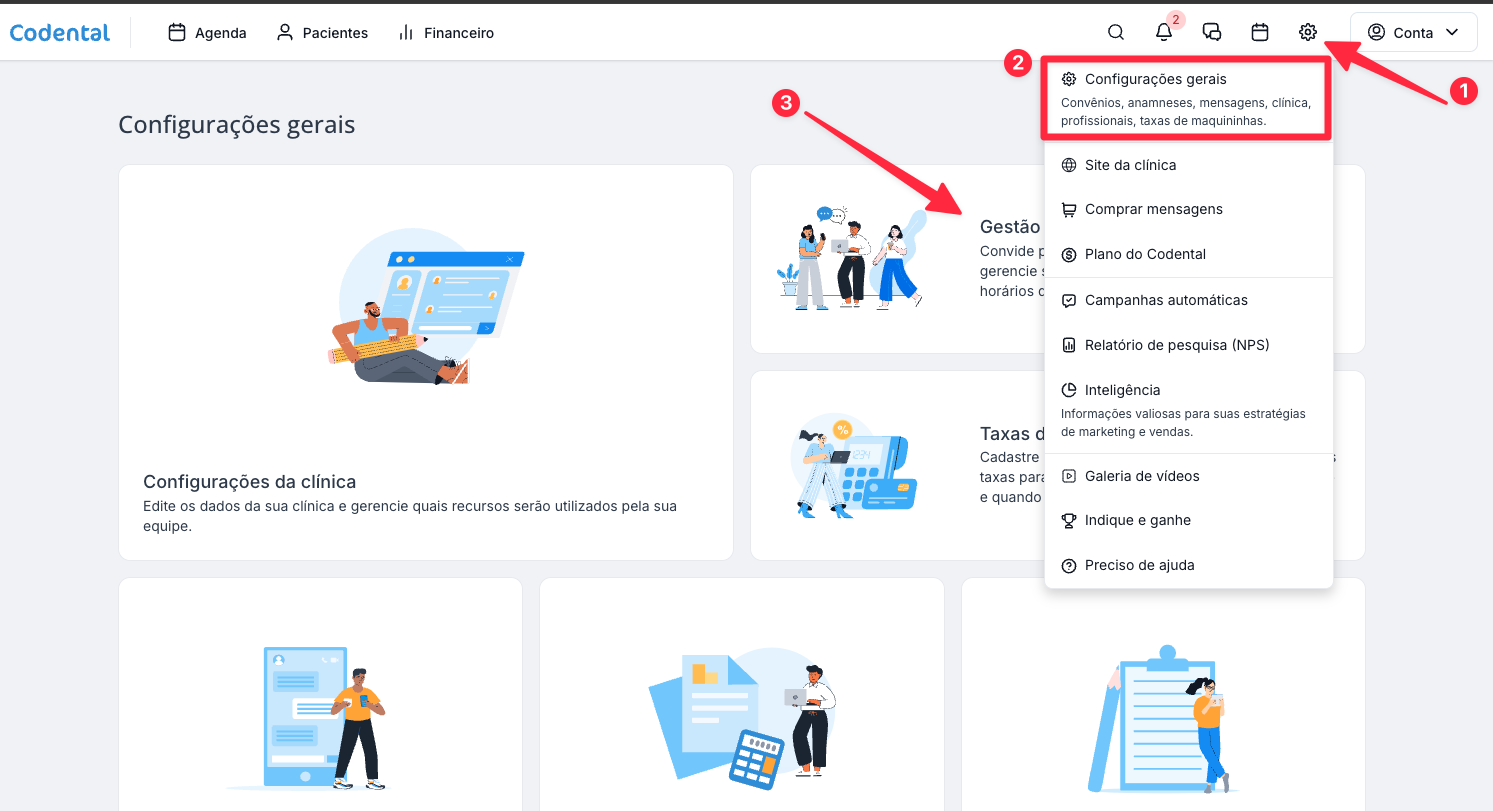Open Campanhas automáticas menu item
Screen dimensions: 1493x811
[1166, 300]
